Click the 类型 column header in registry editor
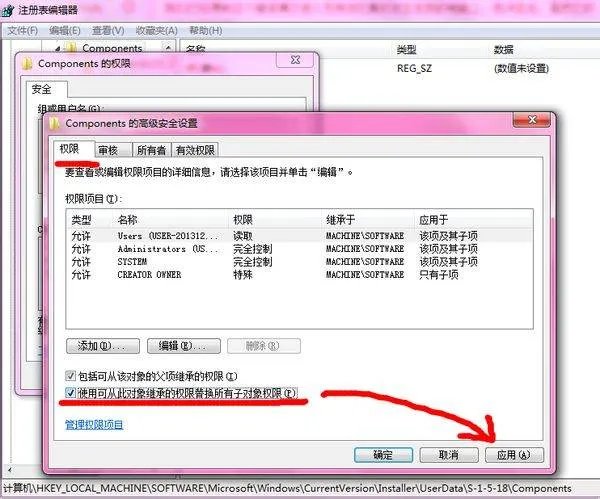Screen dimensions: 600x499 (x=406, y=49)
